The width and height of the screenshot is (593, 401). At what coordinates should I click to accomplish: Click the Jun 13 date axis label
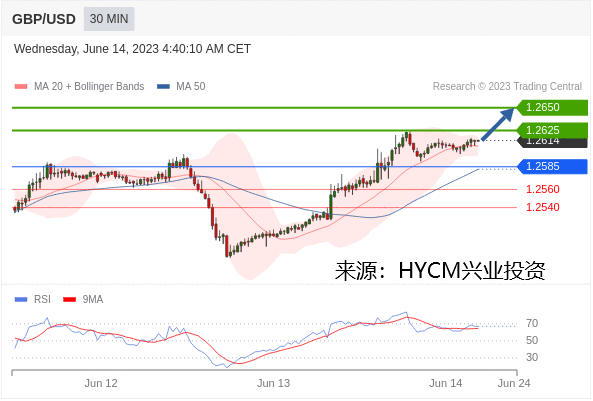point(273,383)
